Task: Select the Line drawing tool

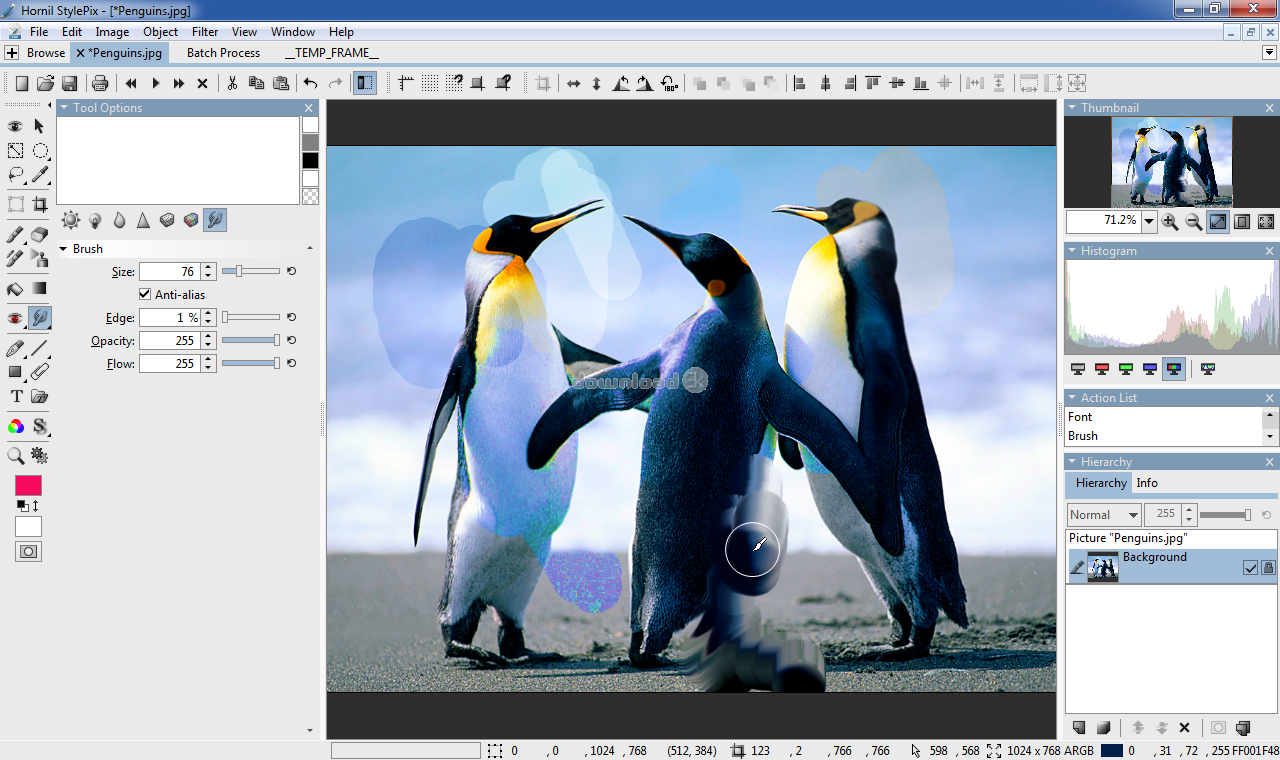Action: click(40, 348)
